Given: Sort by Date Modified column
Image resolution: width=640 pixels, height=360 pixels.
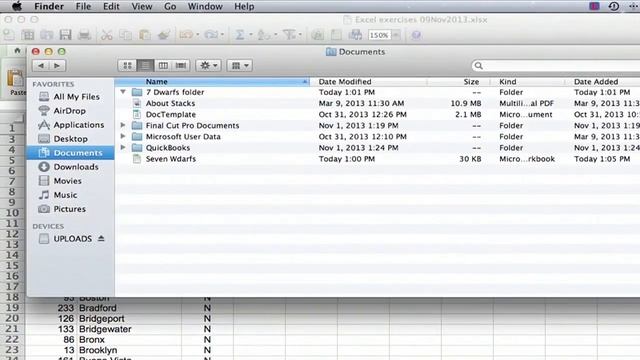Looking at the screenshot, I should point(369,82).
